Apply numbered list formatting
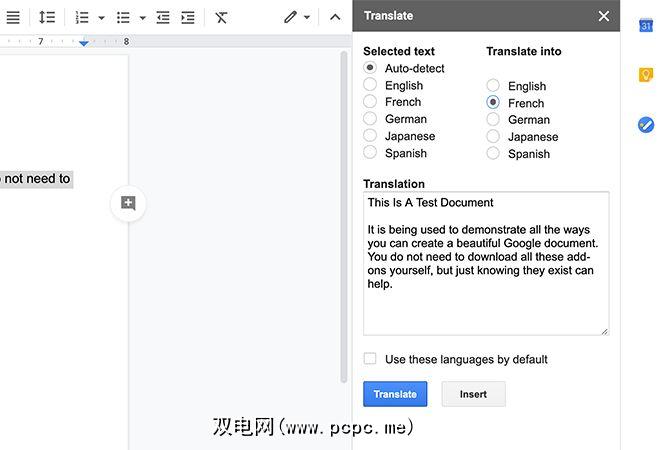 click(x=82, y=17)
